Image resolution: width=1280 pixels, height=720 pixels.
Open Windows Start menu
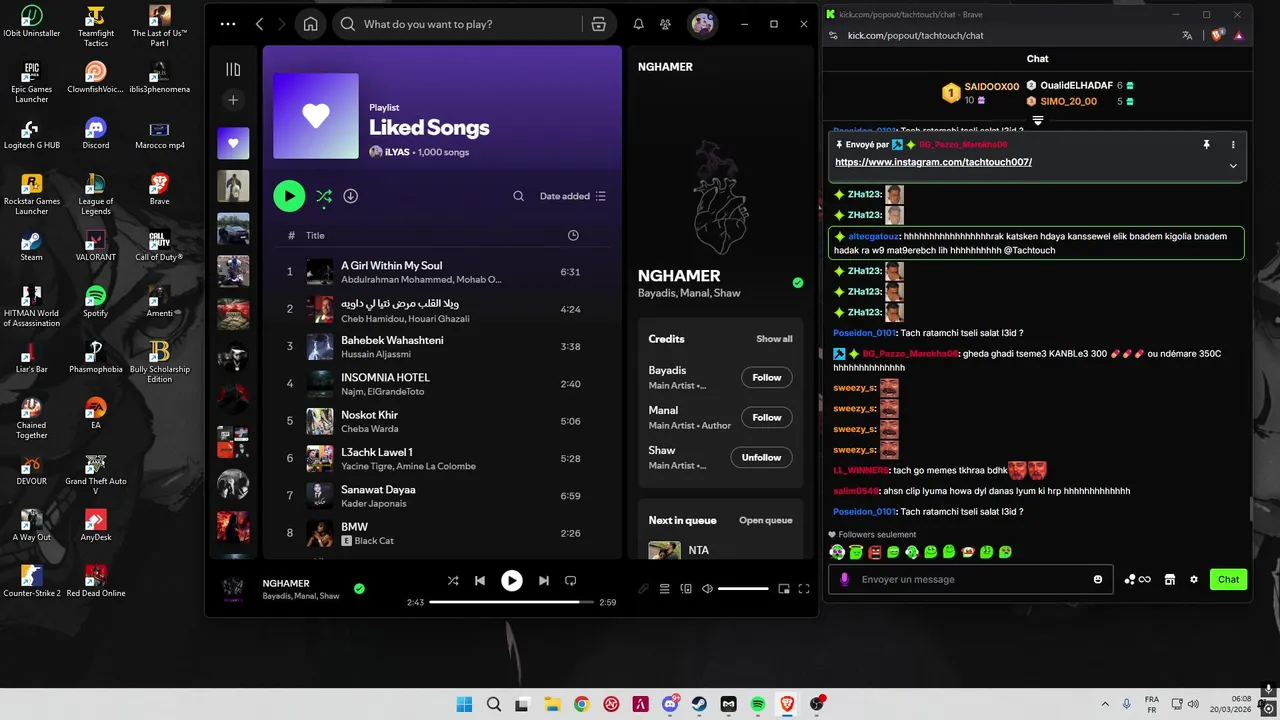pos(464,704)
